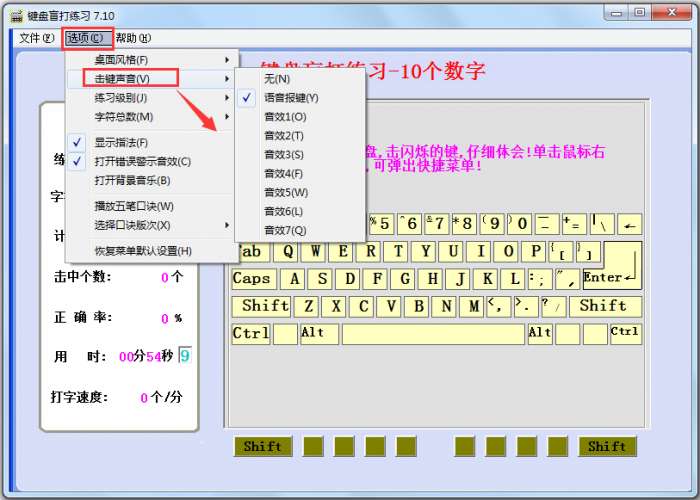Open 选择口诀版次 submenu
This screenshot has height=500, width=700.
point(132,225)
